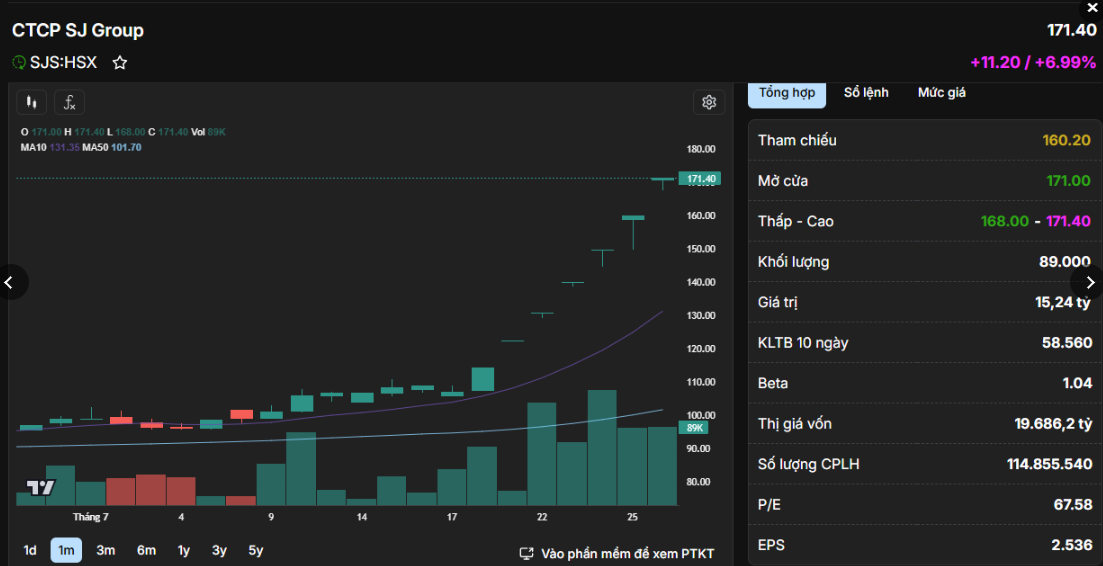Click monitor icon next to PTKT link
This screenshot has width=1103, height=566.
526,553
